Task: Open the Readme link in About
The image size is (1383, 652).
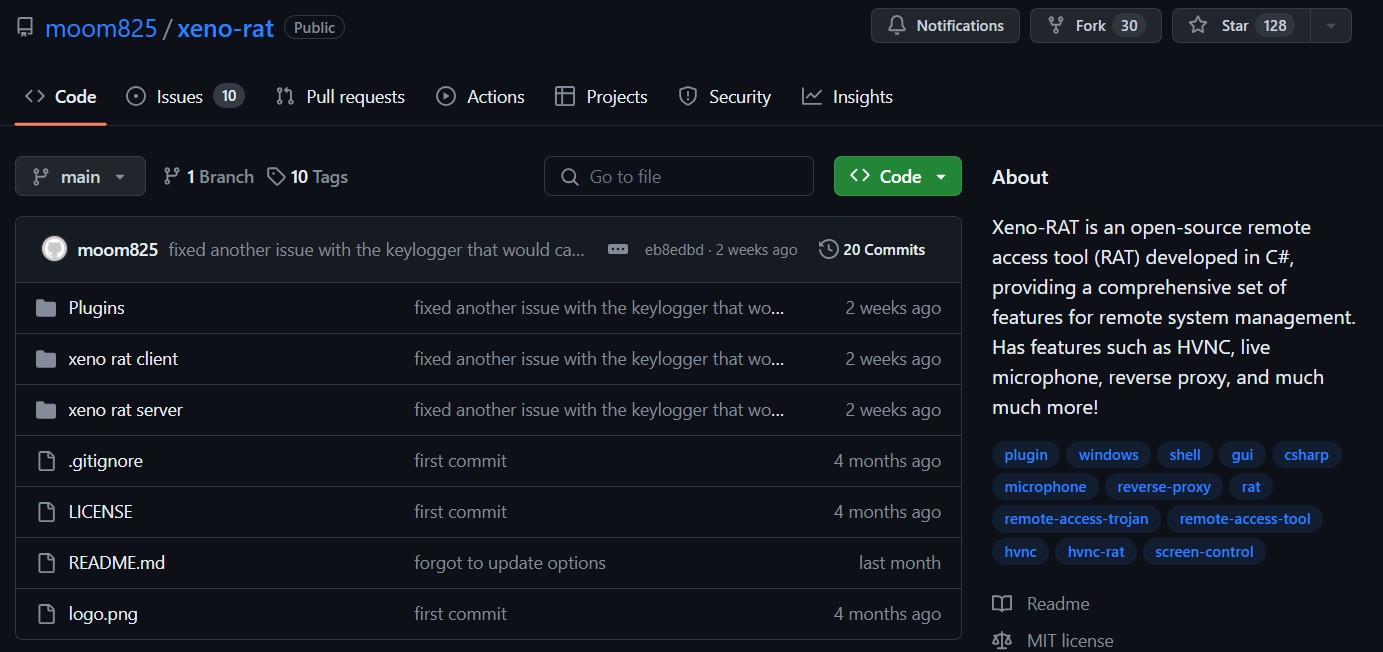Action: coord(1041,604)
